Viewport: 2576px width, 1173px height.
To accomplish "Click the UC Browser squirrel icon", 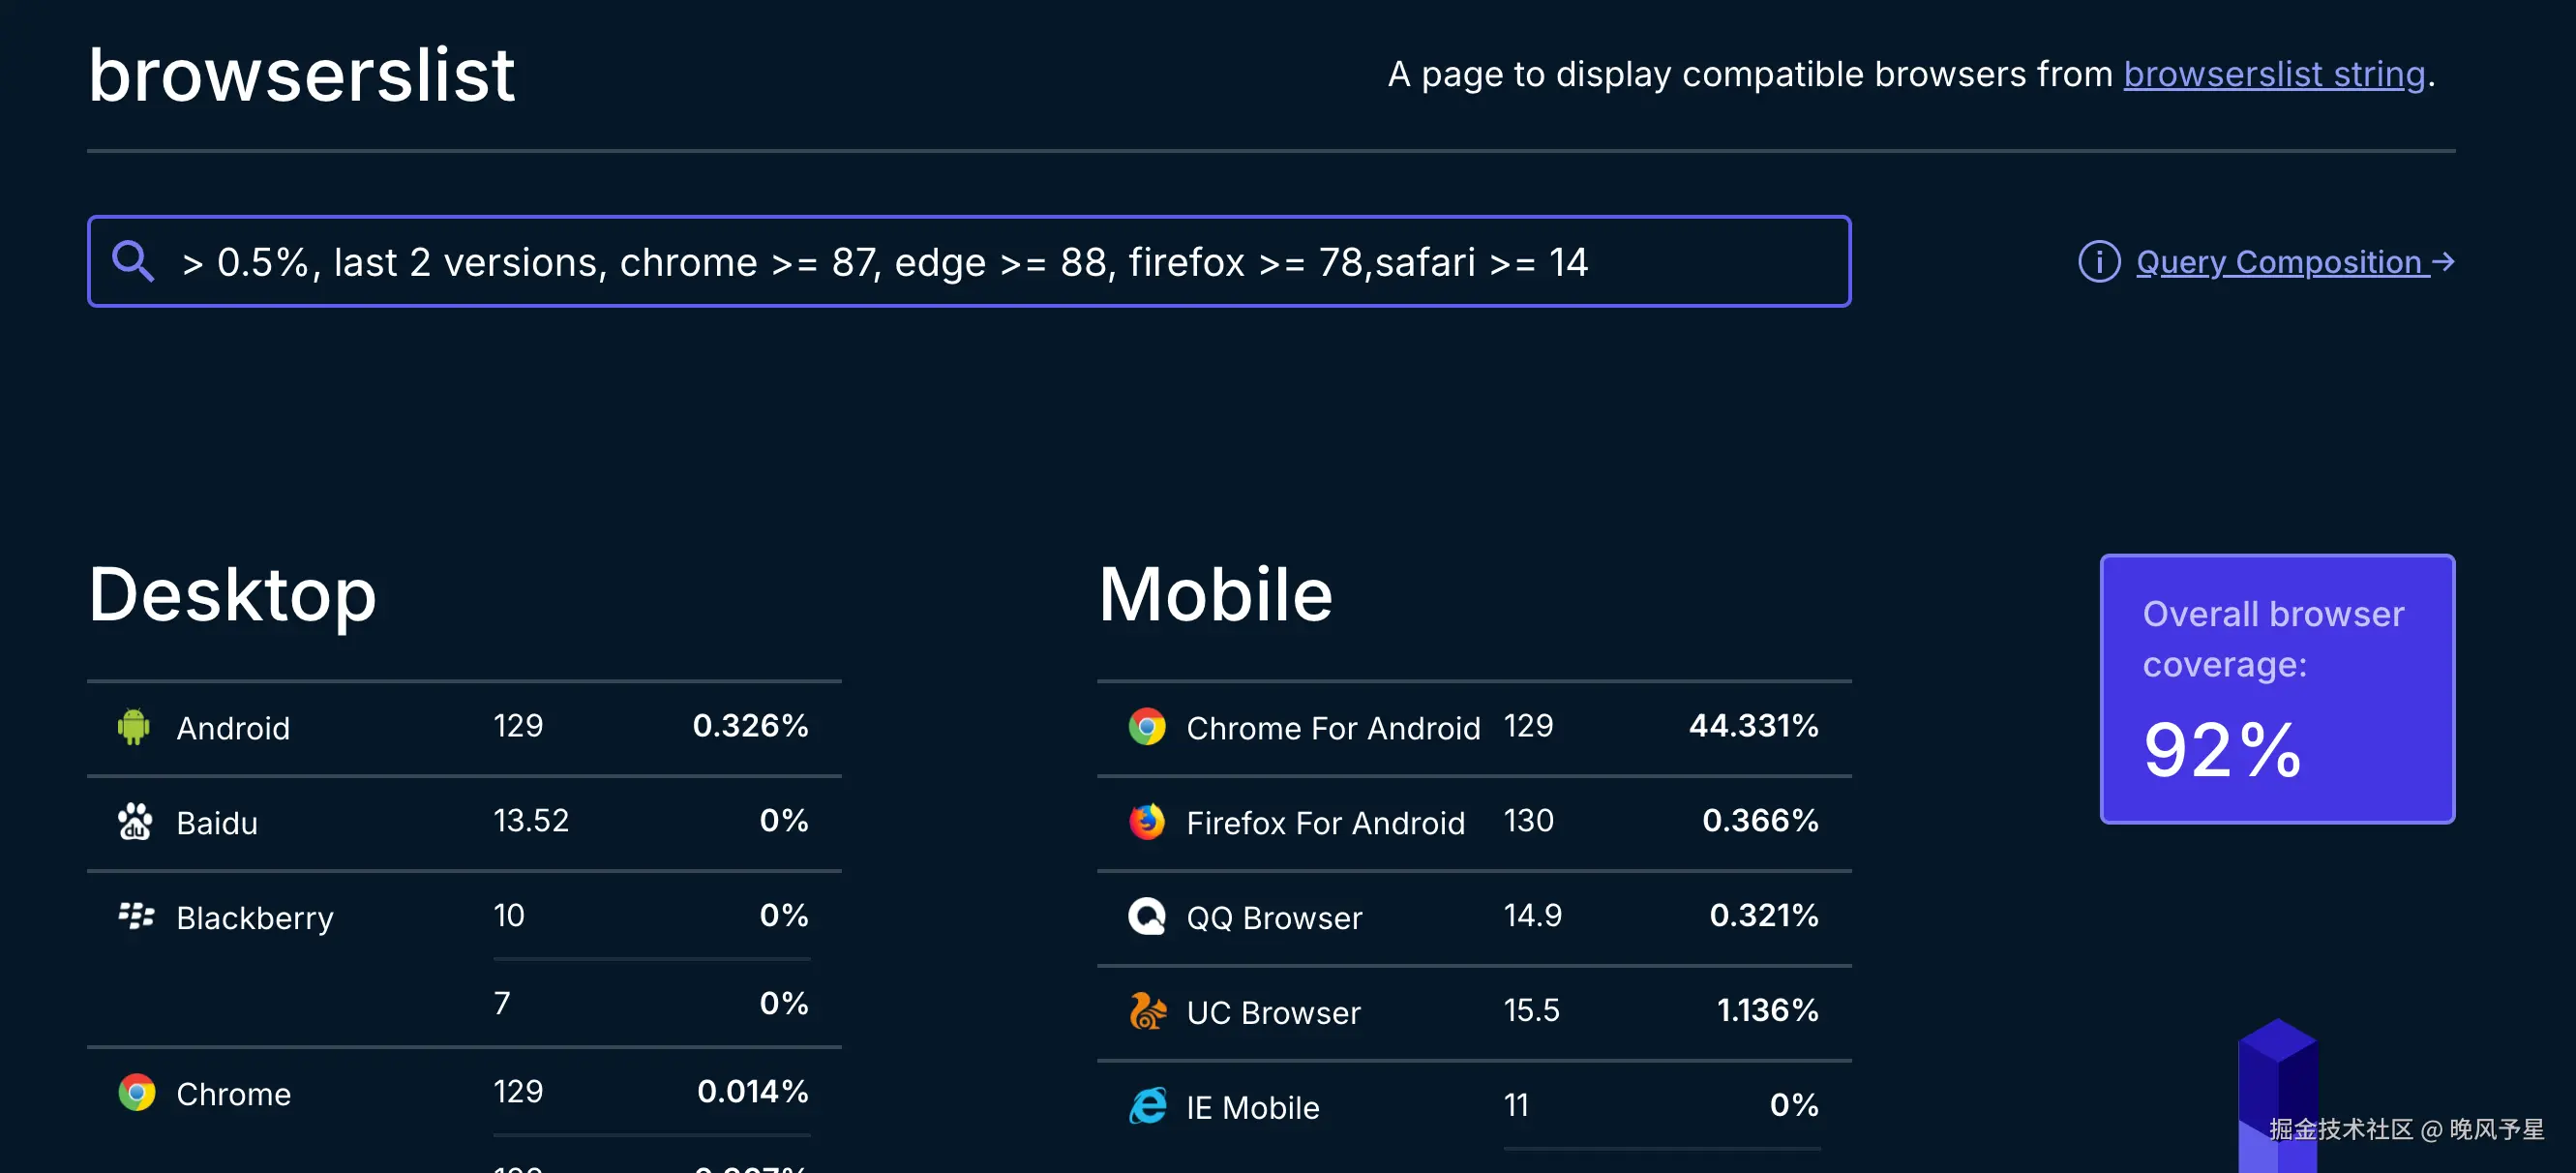I will click(1147, 1012).
